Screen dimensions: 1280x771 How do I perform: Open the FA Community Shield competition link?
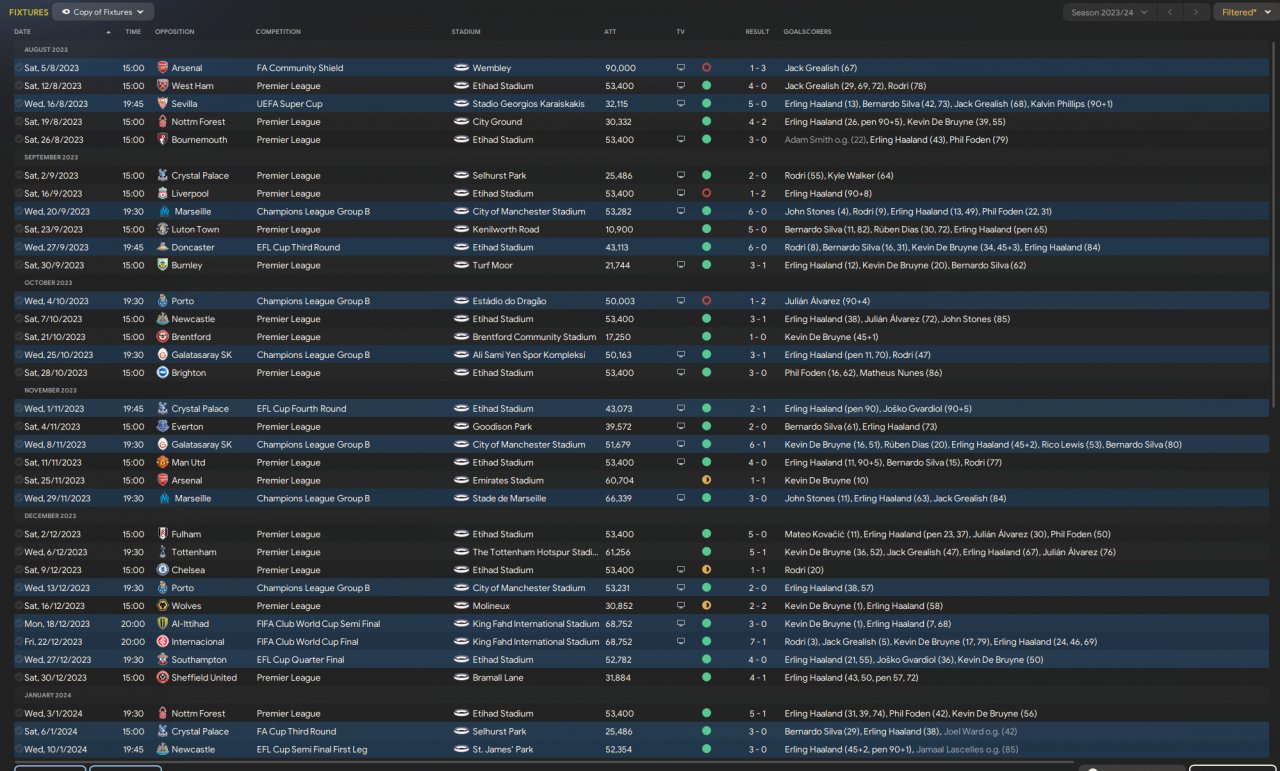[300, 68]
